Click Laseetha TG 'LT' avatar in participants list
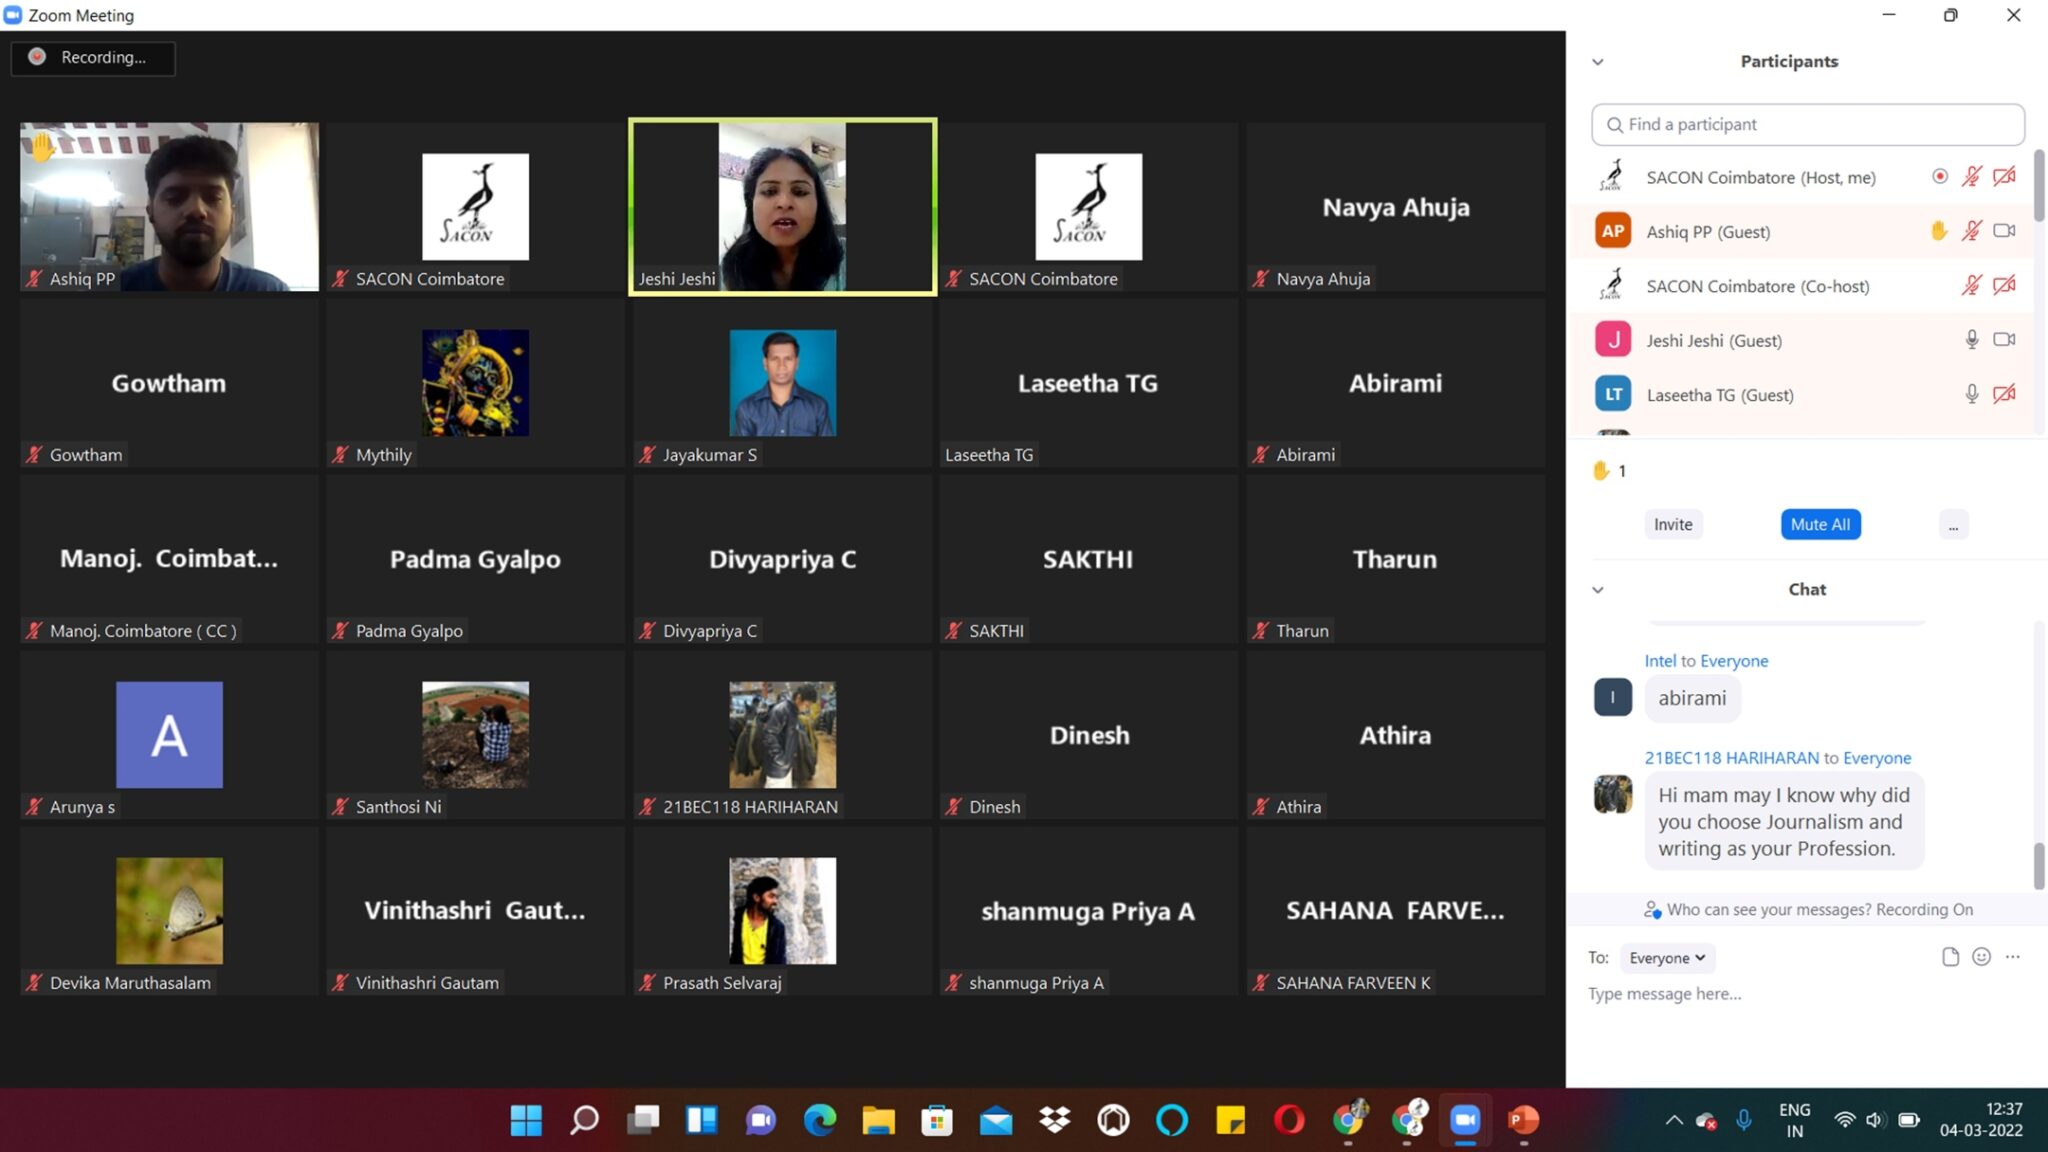The width and height of the screenshot is (2048, 1152). (x=1613, y=394)
